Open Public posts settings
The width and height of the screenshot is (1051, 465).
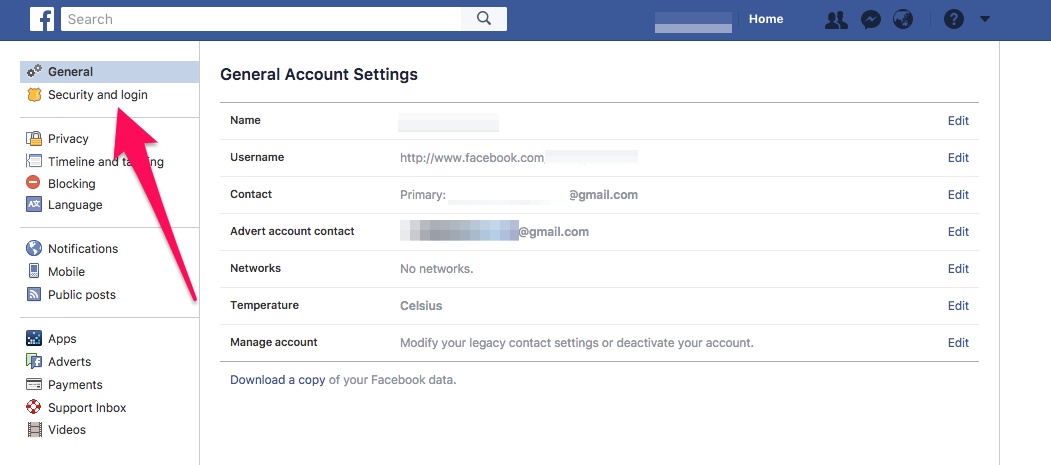tap(82, 295)
